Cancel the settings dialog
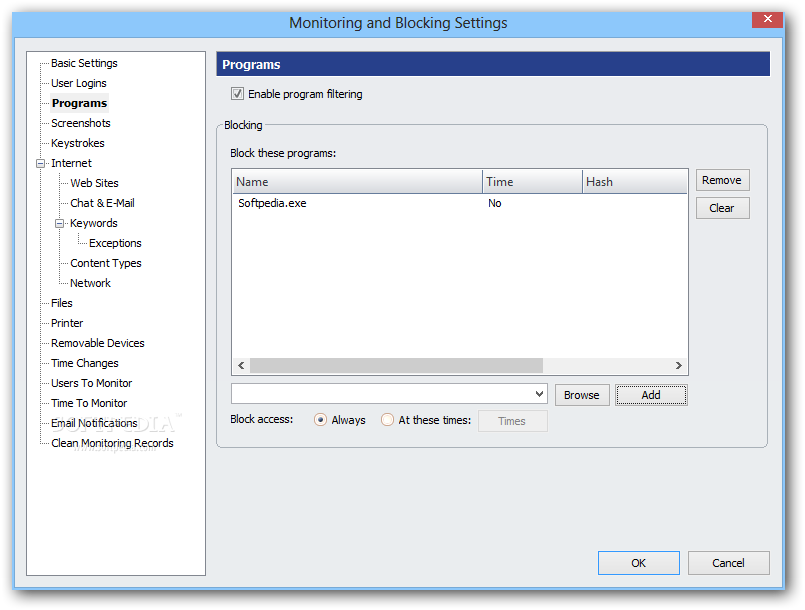 click(729, 563)
